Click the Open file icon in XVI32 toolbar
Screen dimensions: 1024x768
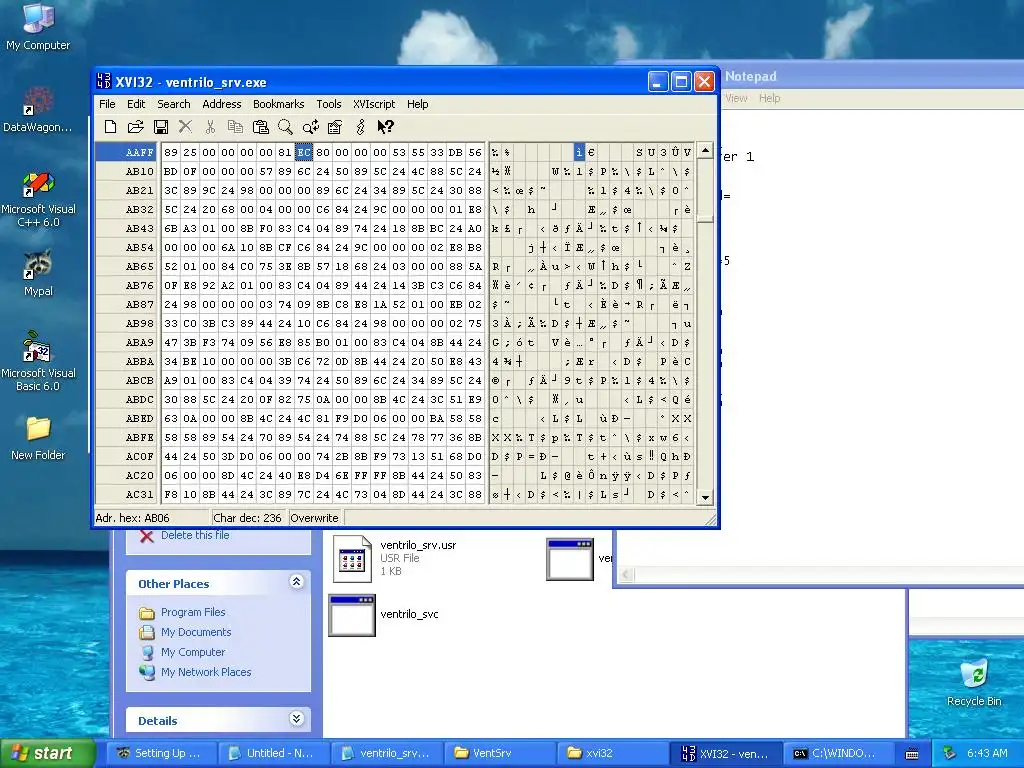point(135,127)
